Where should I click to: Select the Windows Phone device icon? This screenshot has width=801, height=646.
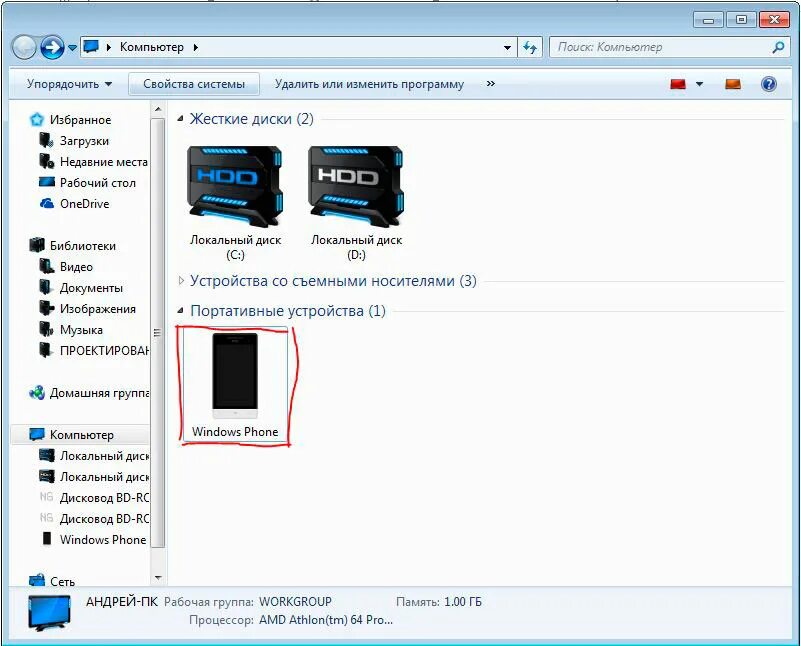coord(235,376)
